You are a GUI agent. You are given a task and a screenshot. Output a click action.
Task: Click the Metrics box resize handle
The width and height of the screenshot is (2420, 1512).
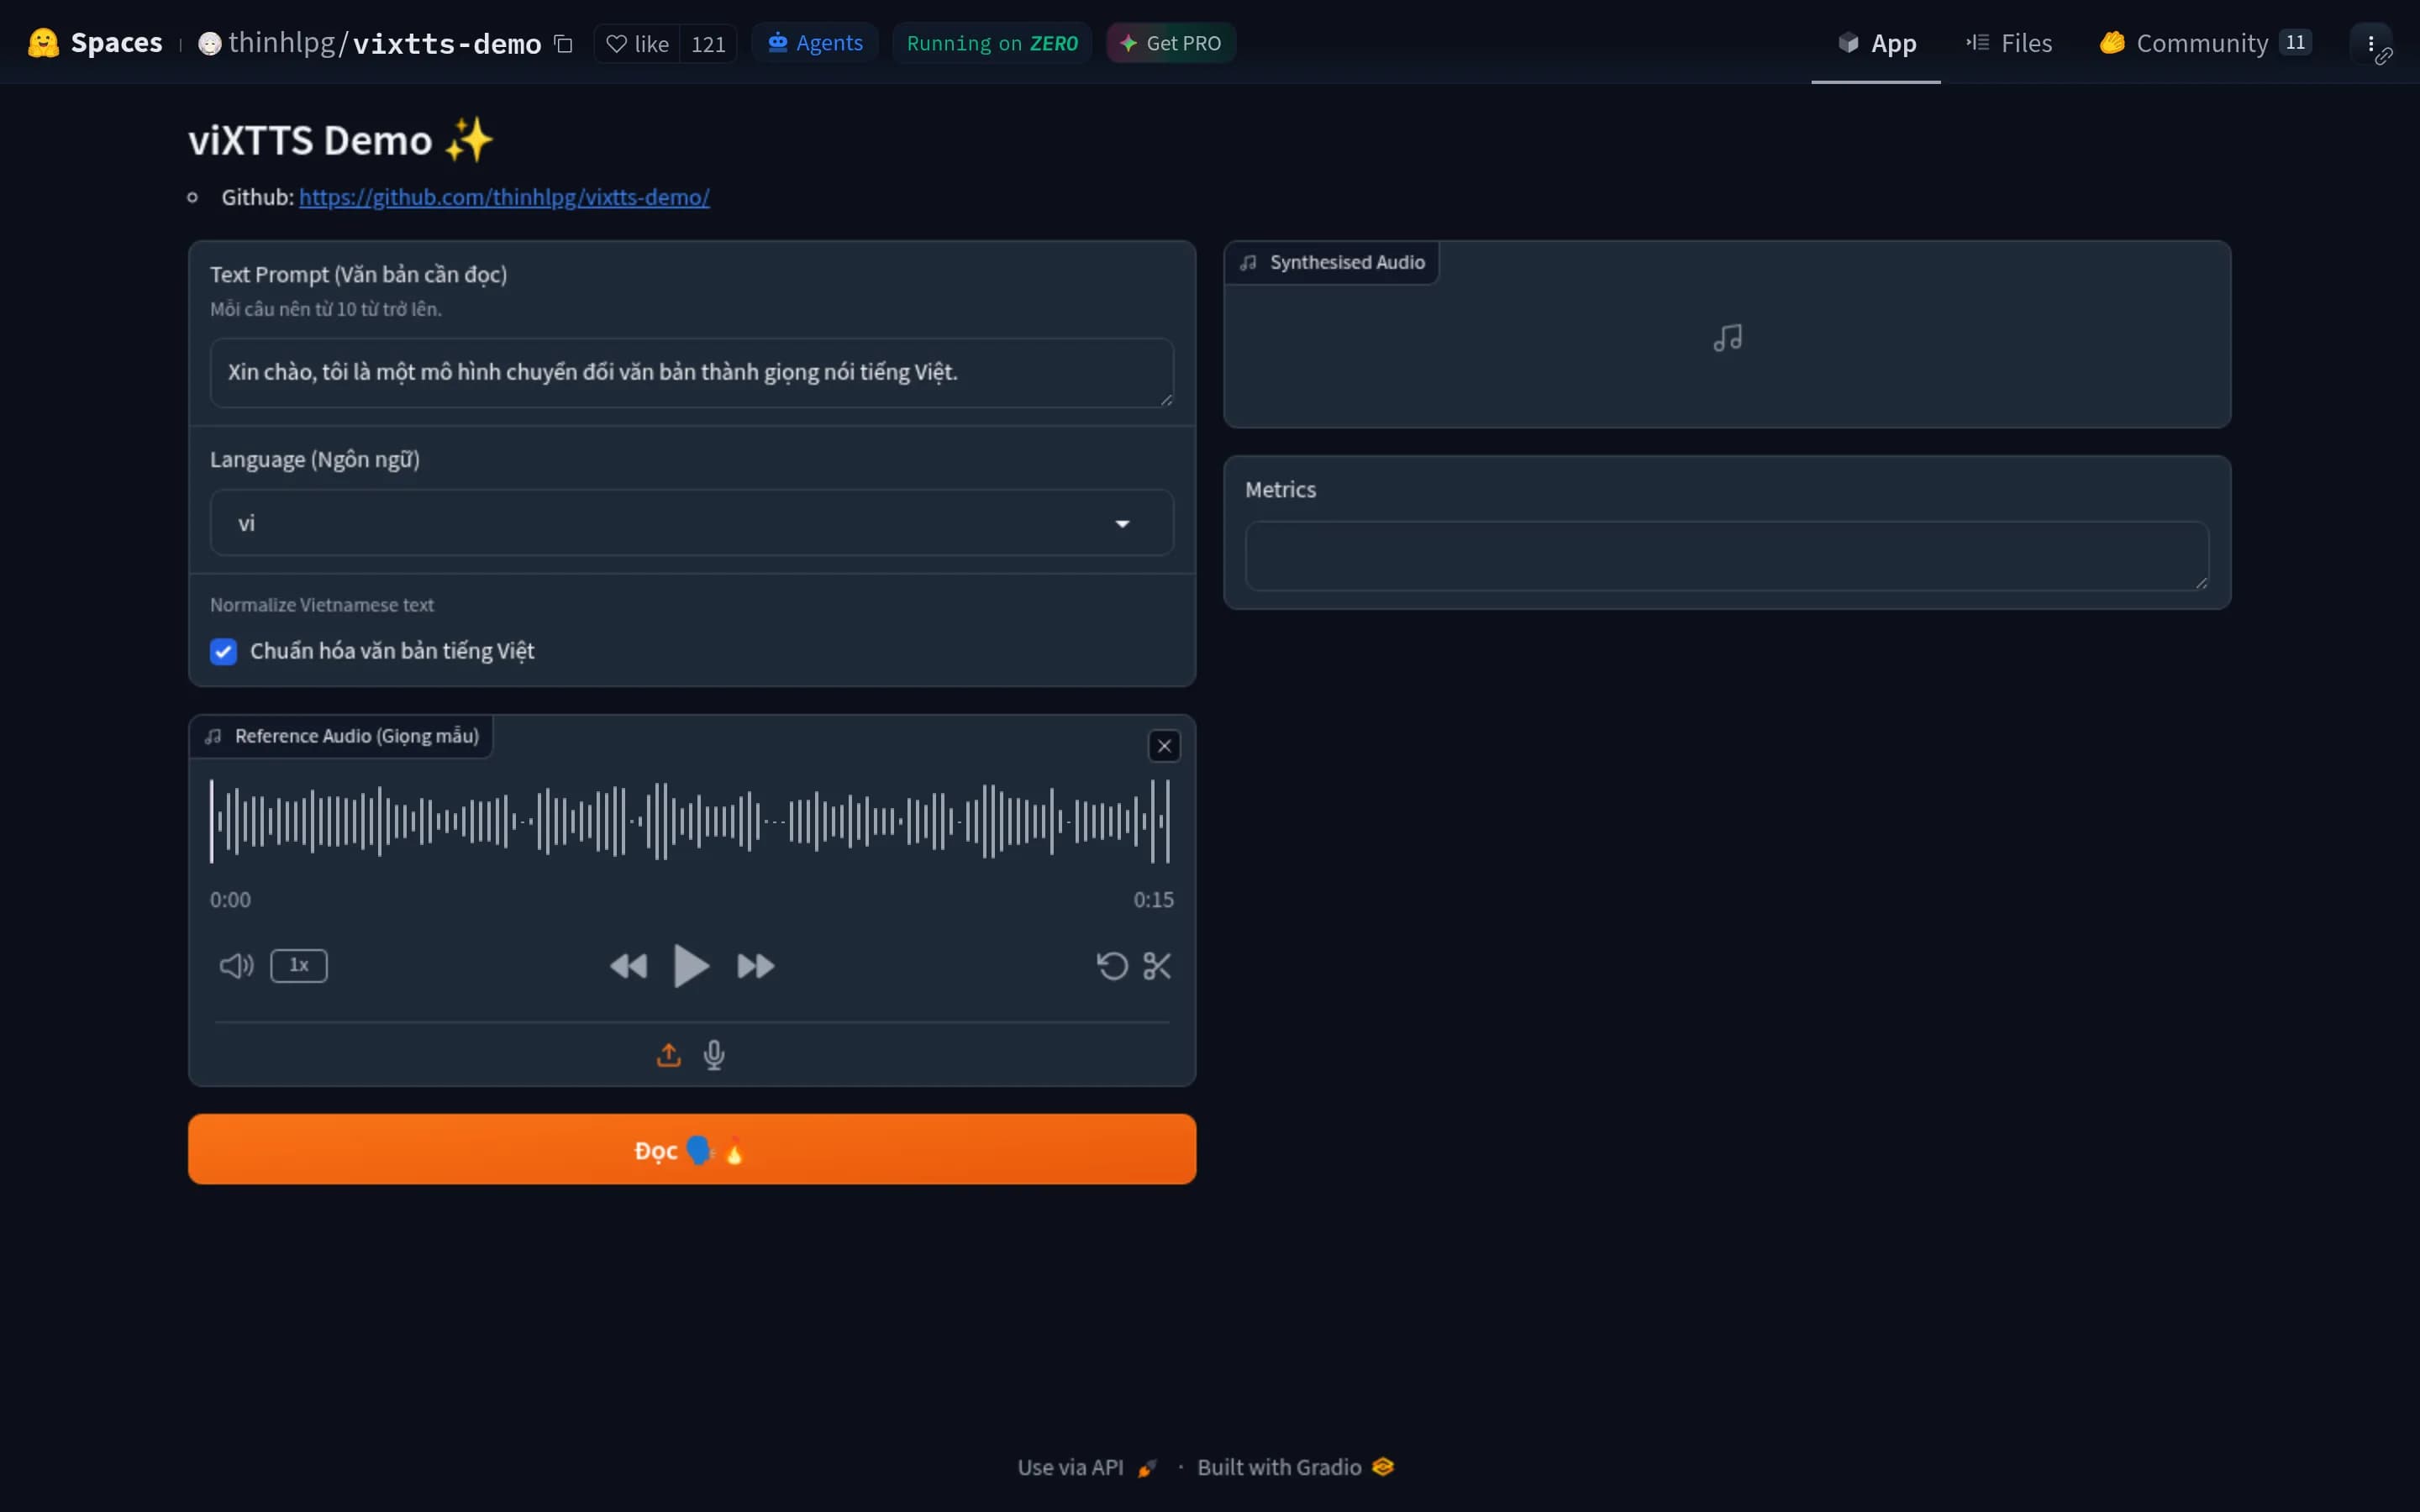2201,583
